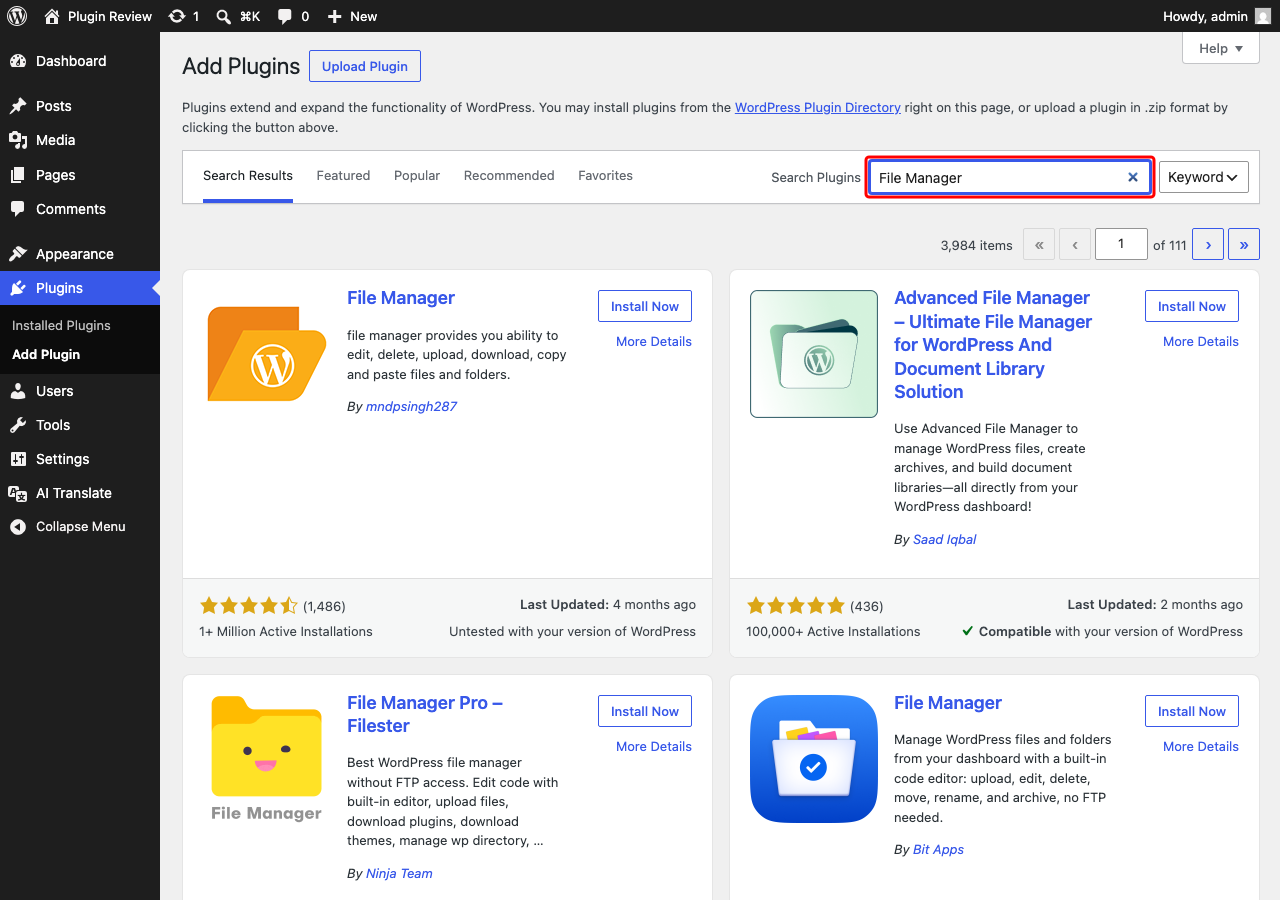View More Details for Filester
1280x900 pixels.
coord(654,746)
